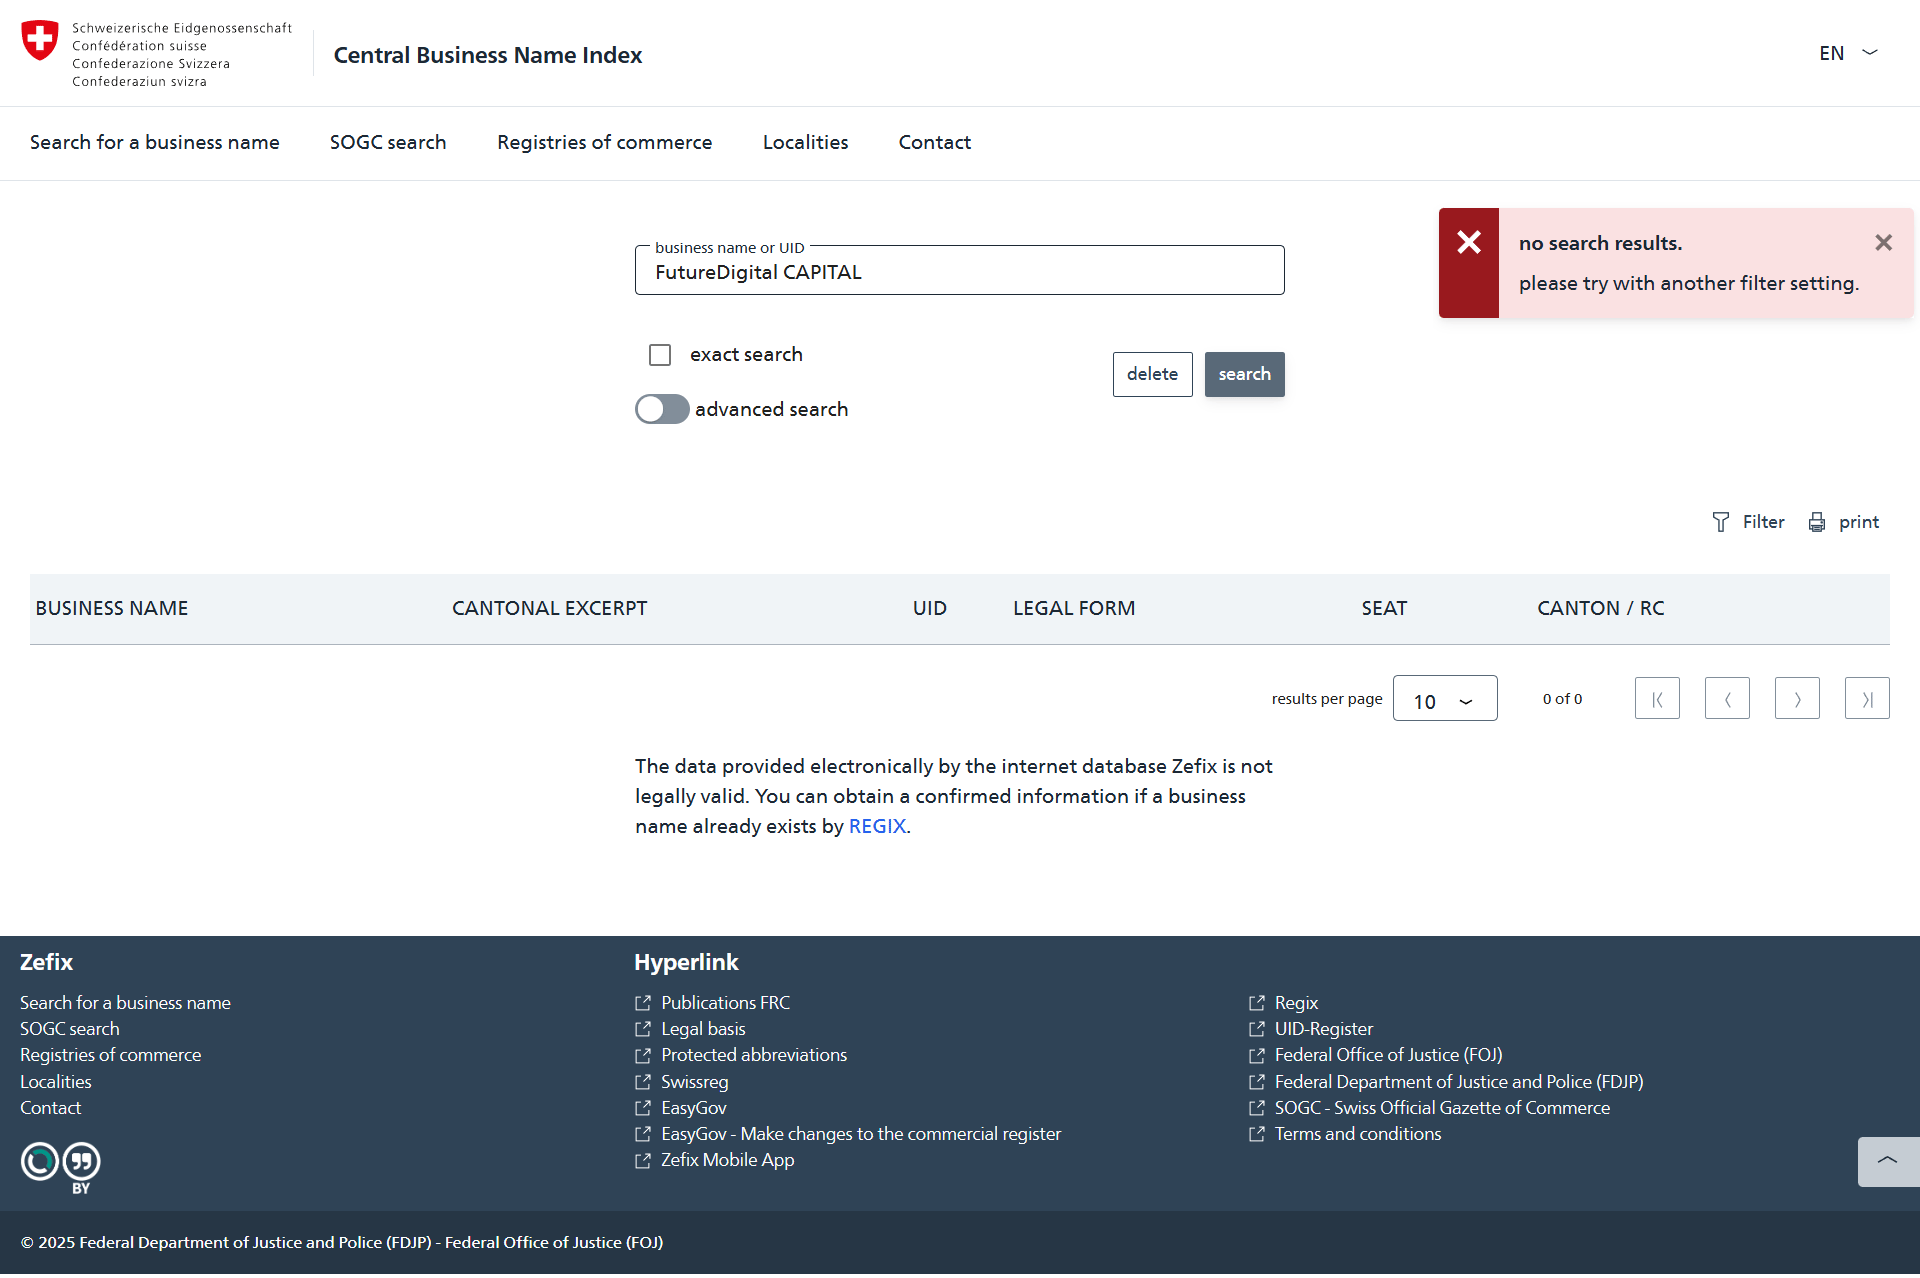Click the LEGAL FORM column header
Viewport: 1920px width, 1278px height.
pos(1074,608)
